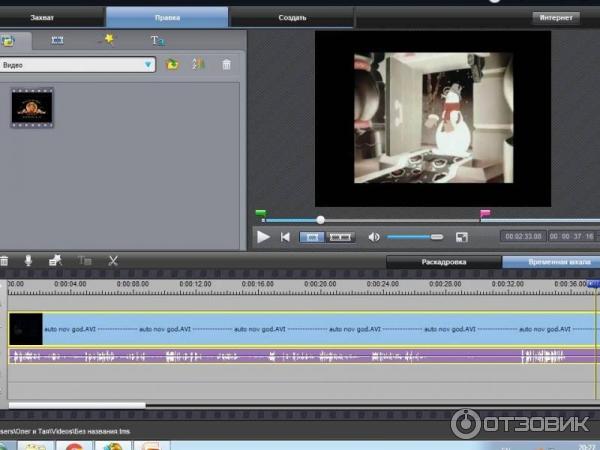The image size is (600, 450).
Task: Switch preview to single clip mode
Action: click(311, 237)
